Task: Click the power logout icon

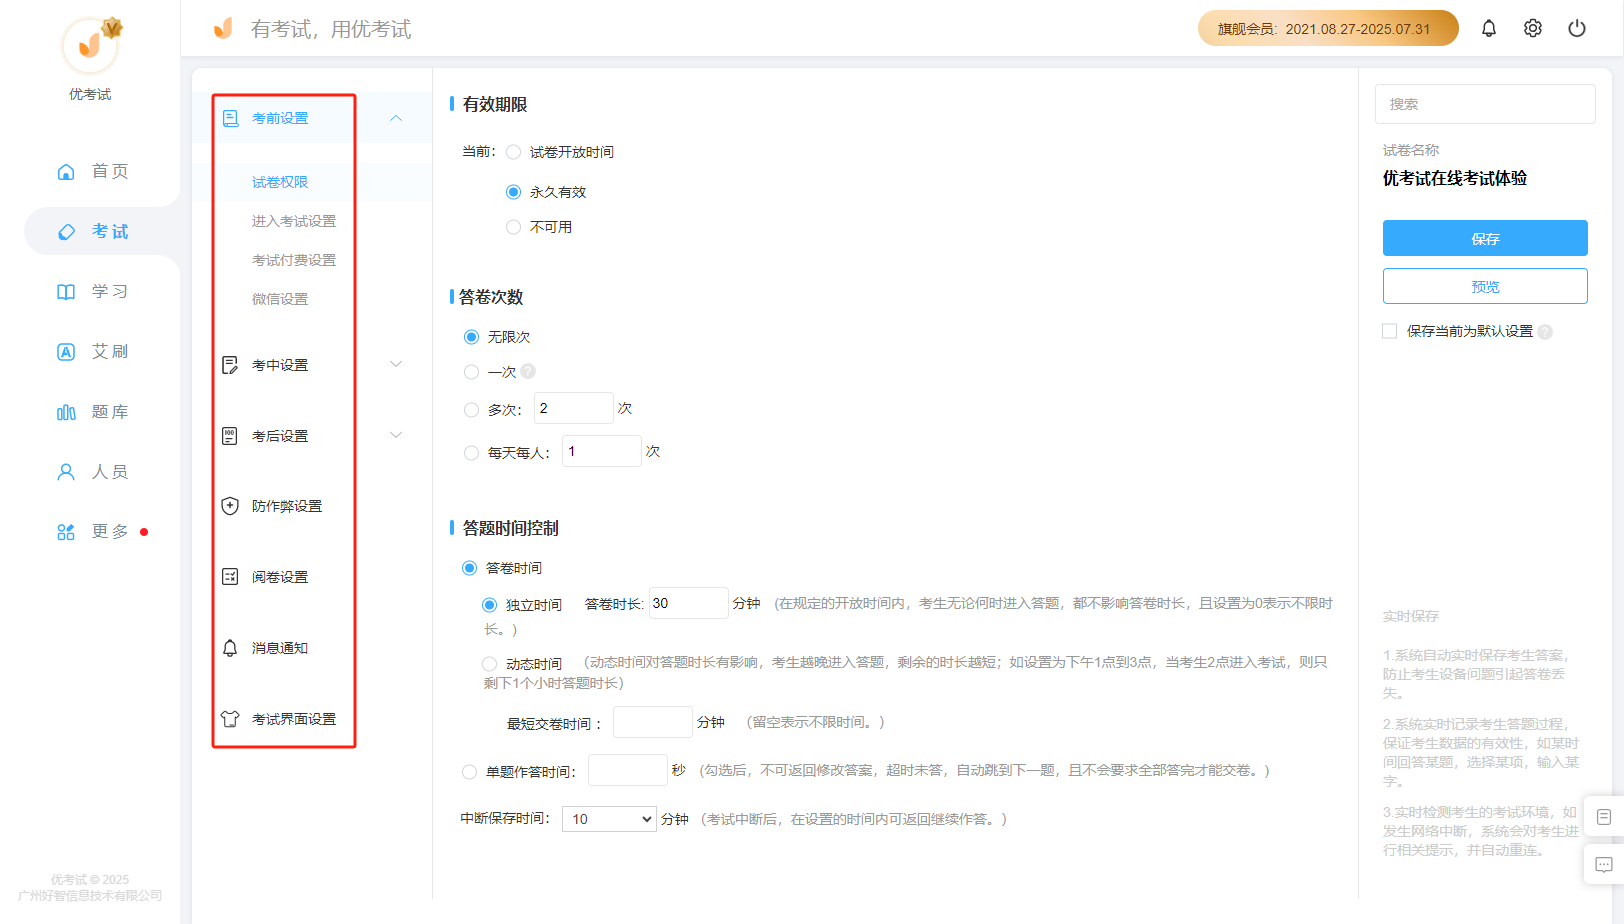Action: pos(1577,28)
